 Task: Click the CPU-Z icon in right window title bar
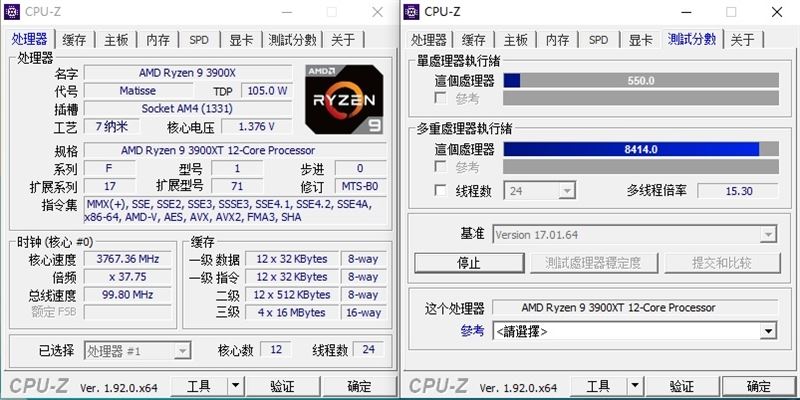click(x=411, y=12)
